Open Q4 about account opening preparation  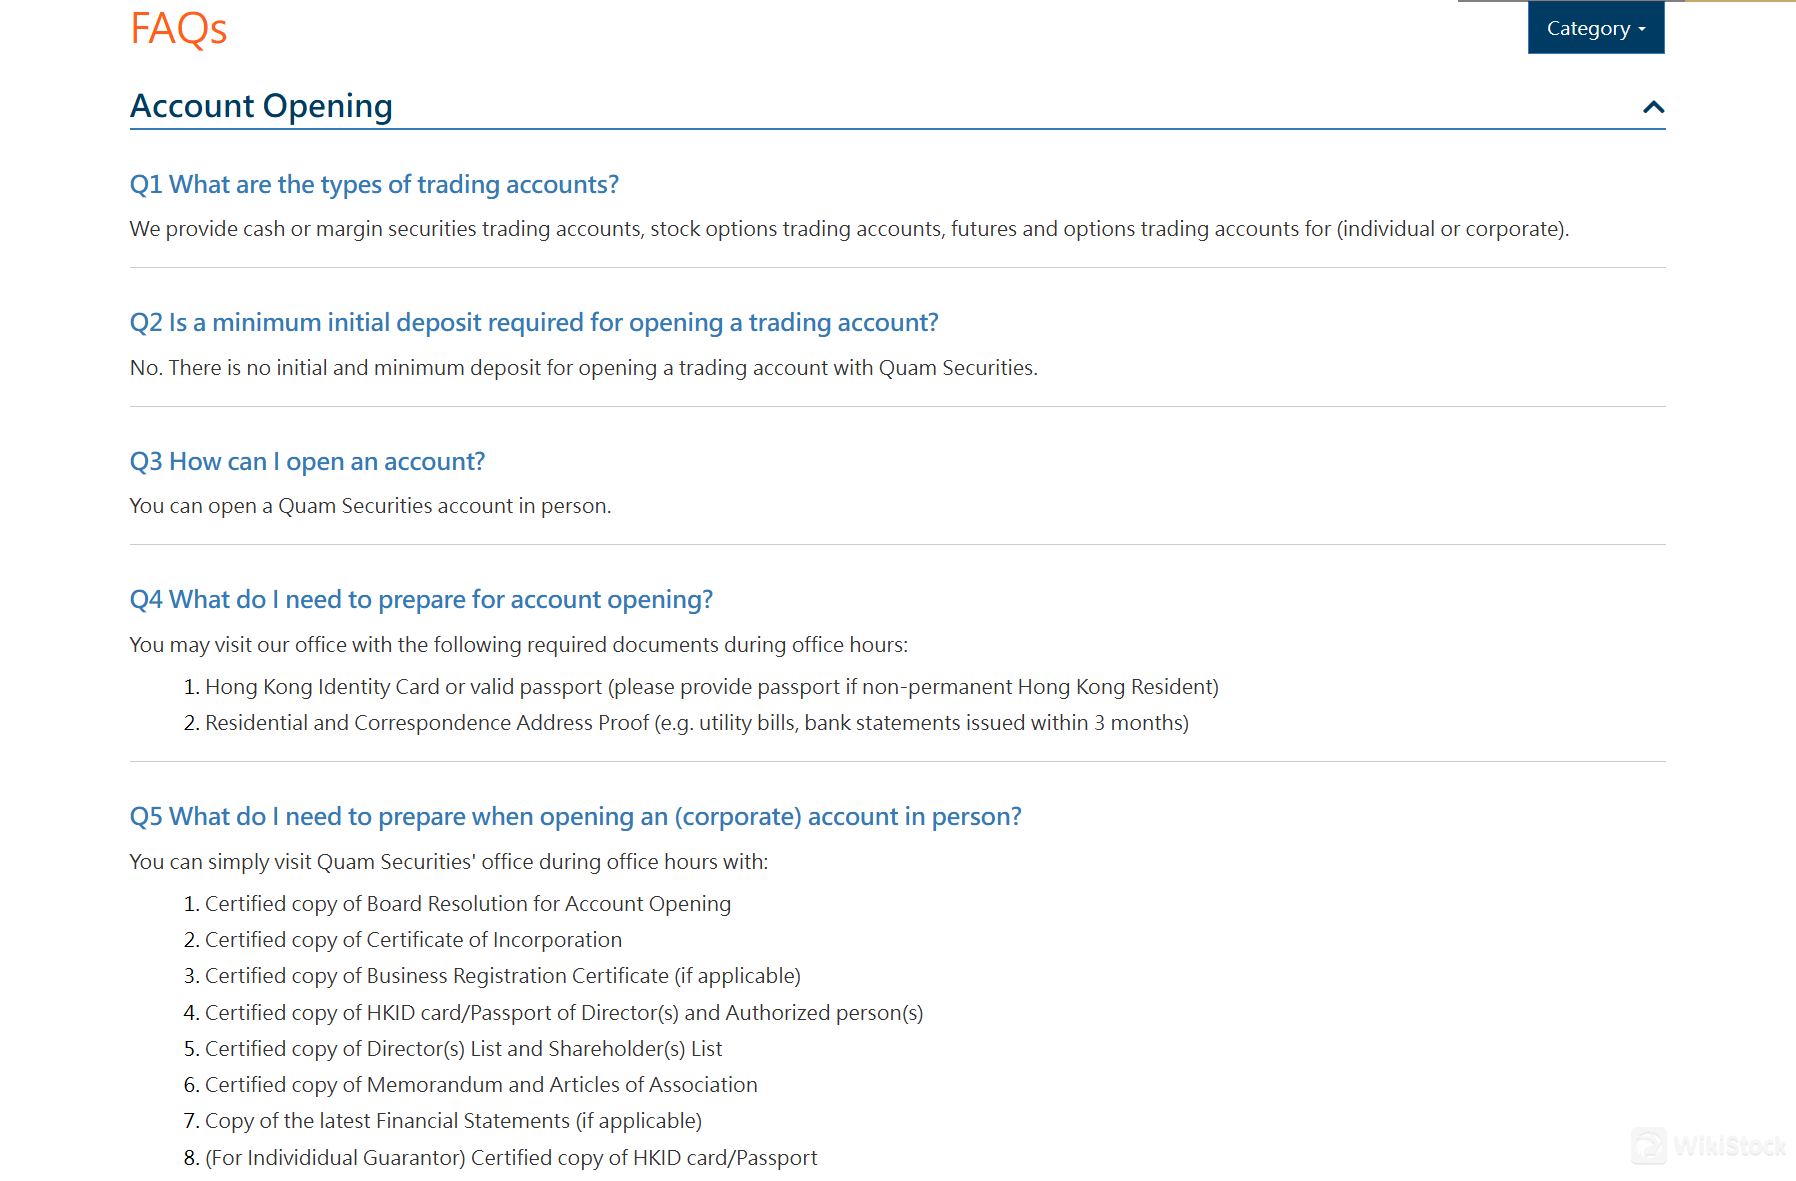point(421,599)
